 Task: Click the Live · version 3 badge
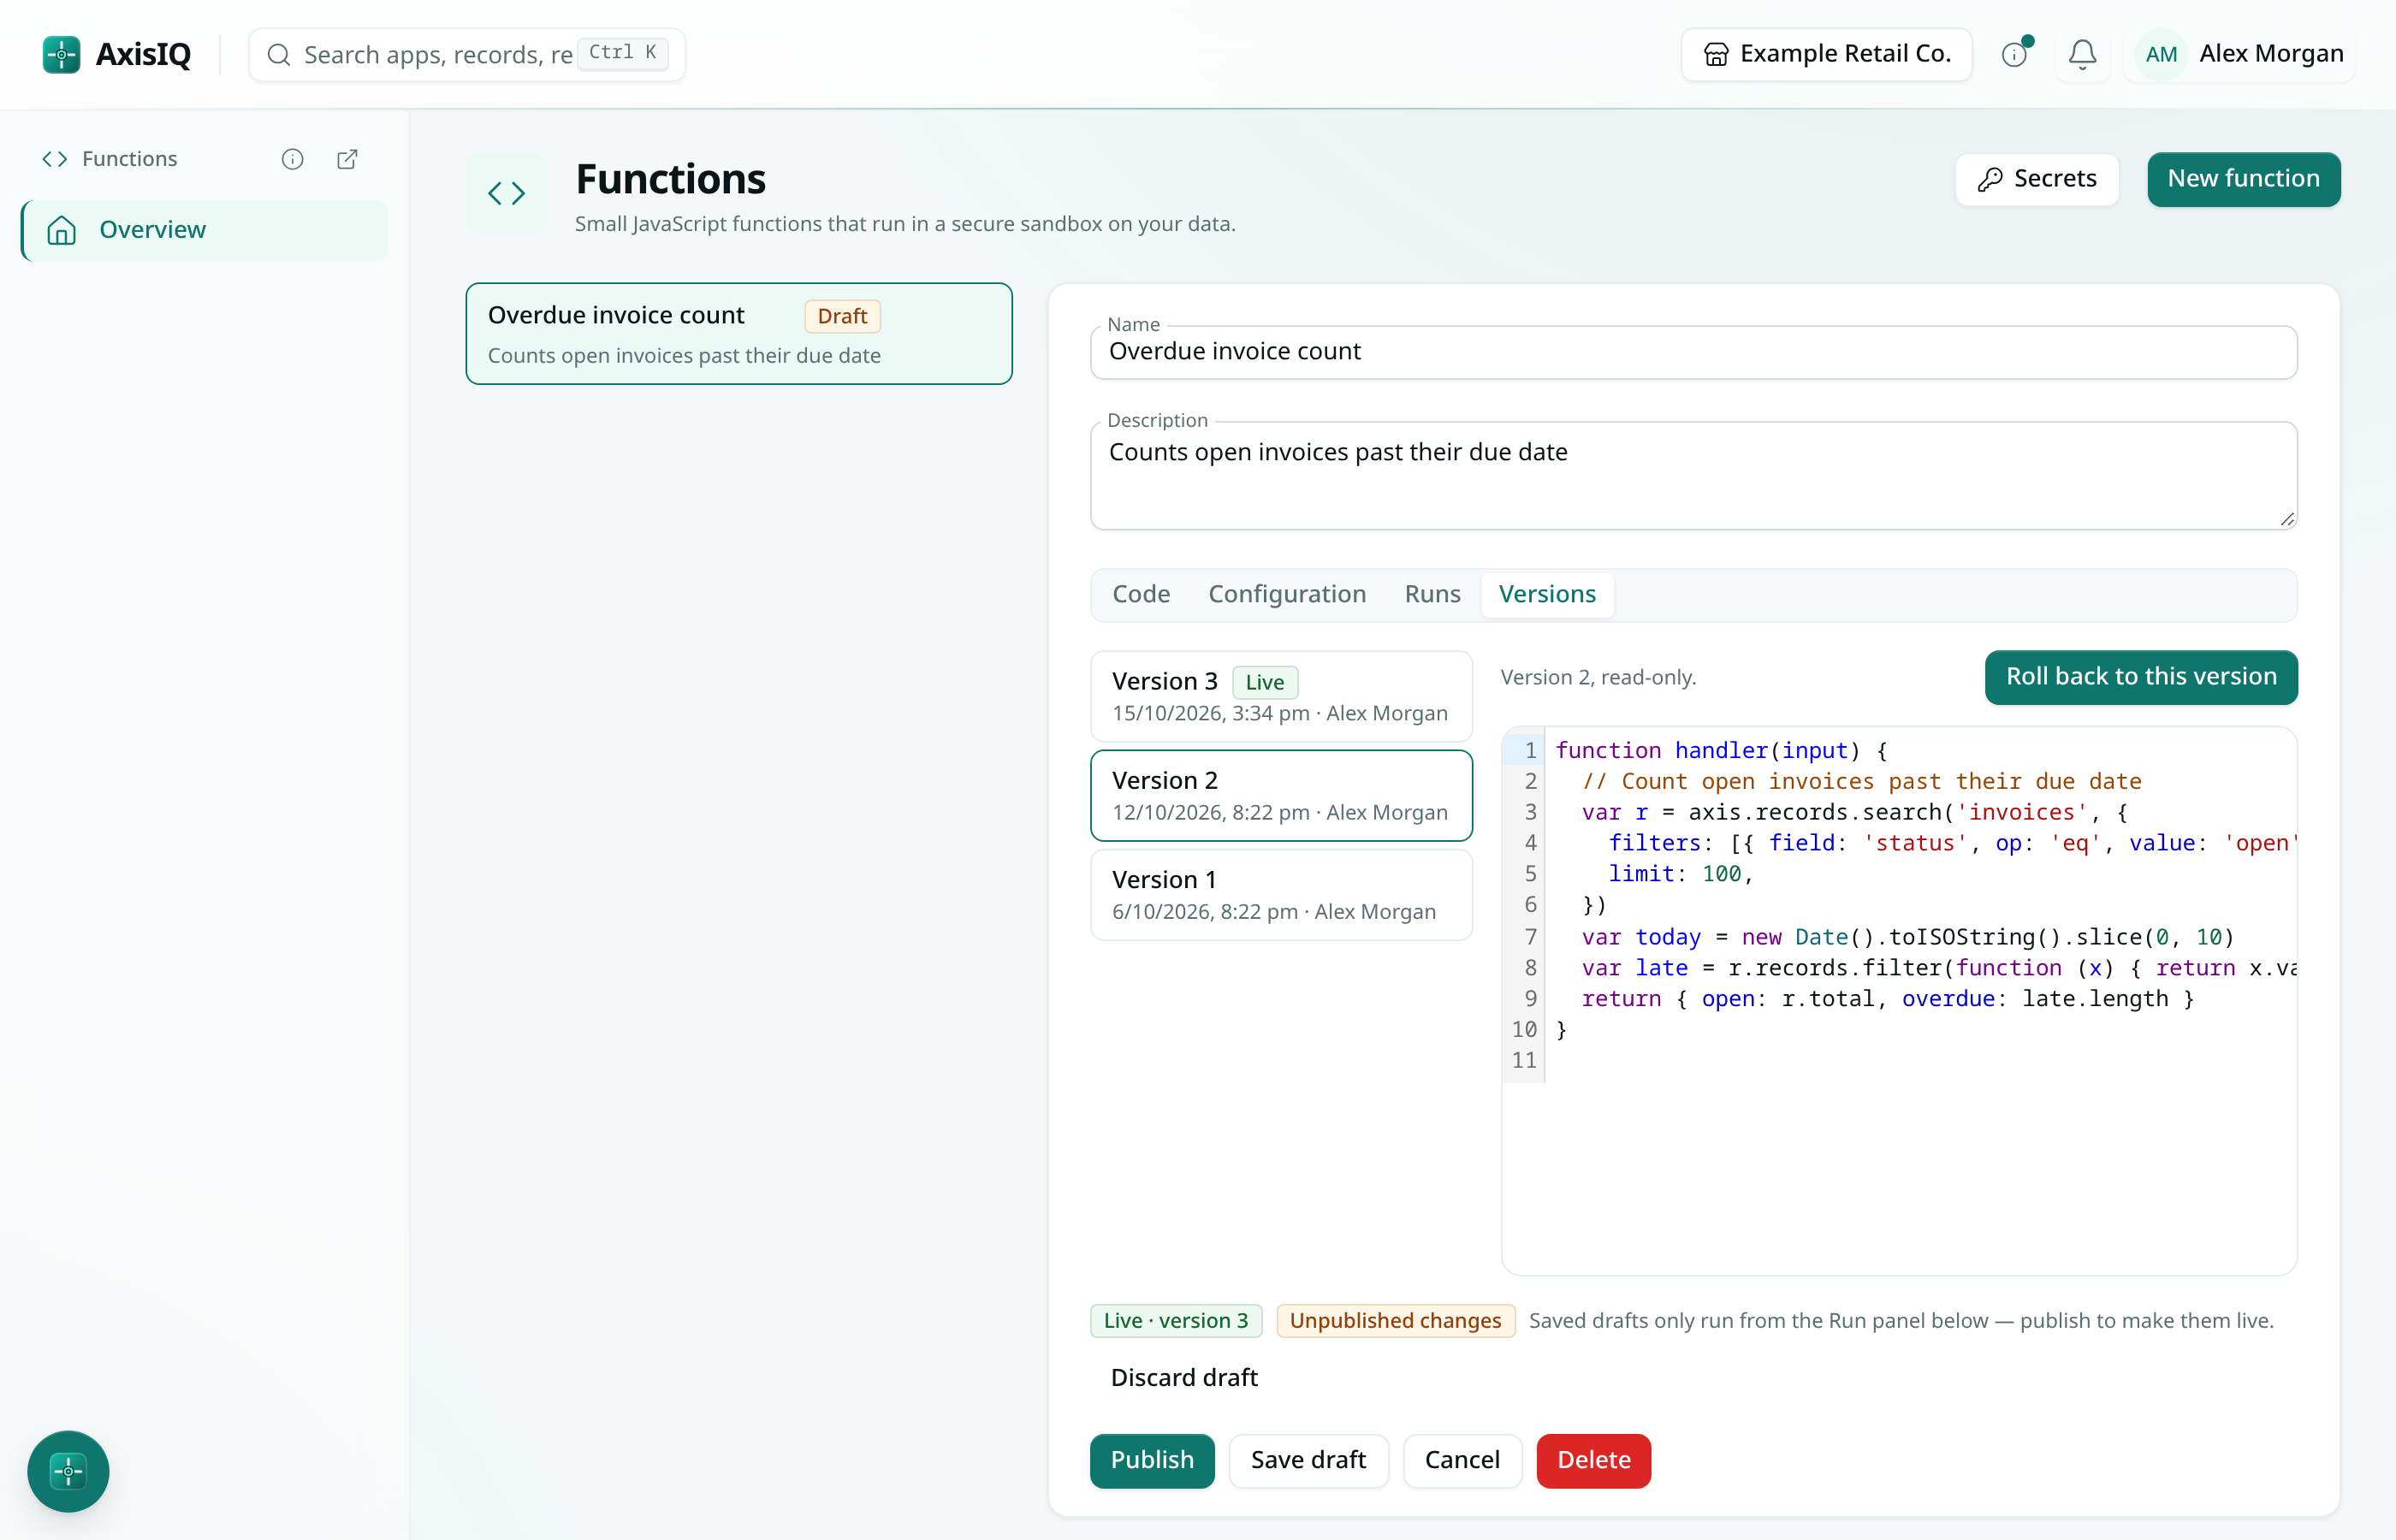pos(1176,1320)
